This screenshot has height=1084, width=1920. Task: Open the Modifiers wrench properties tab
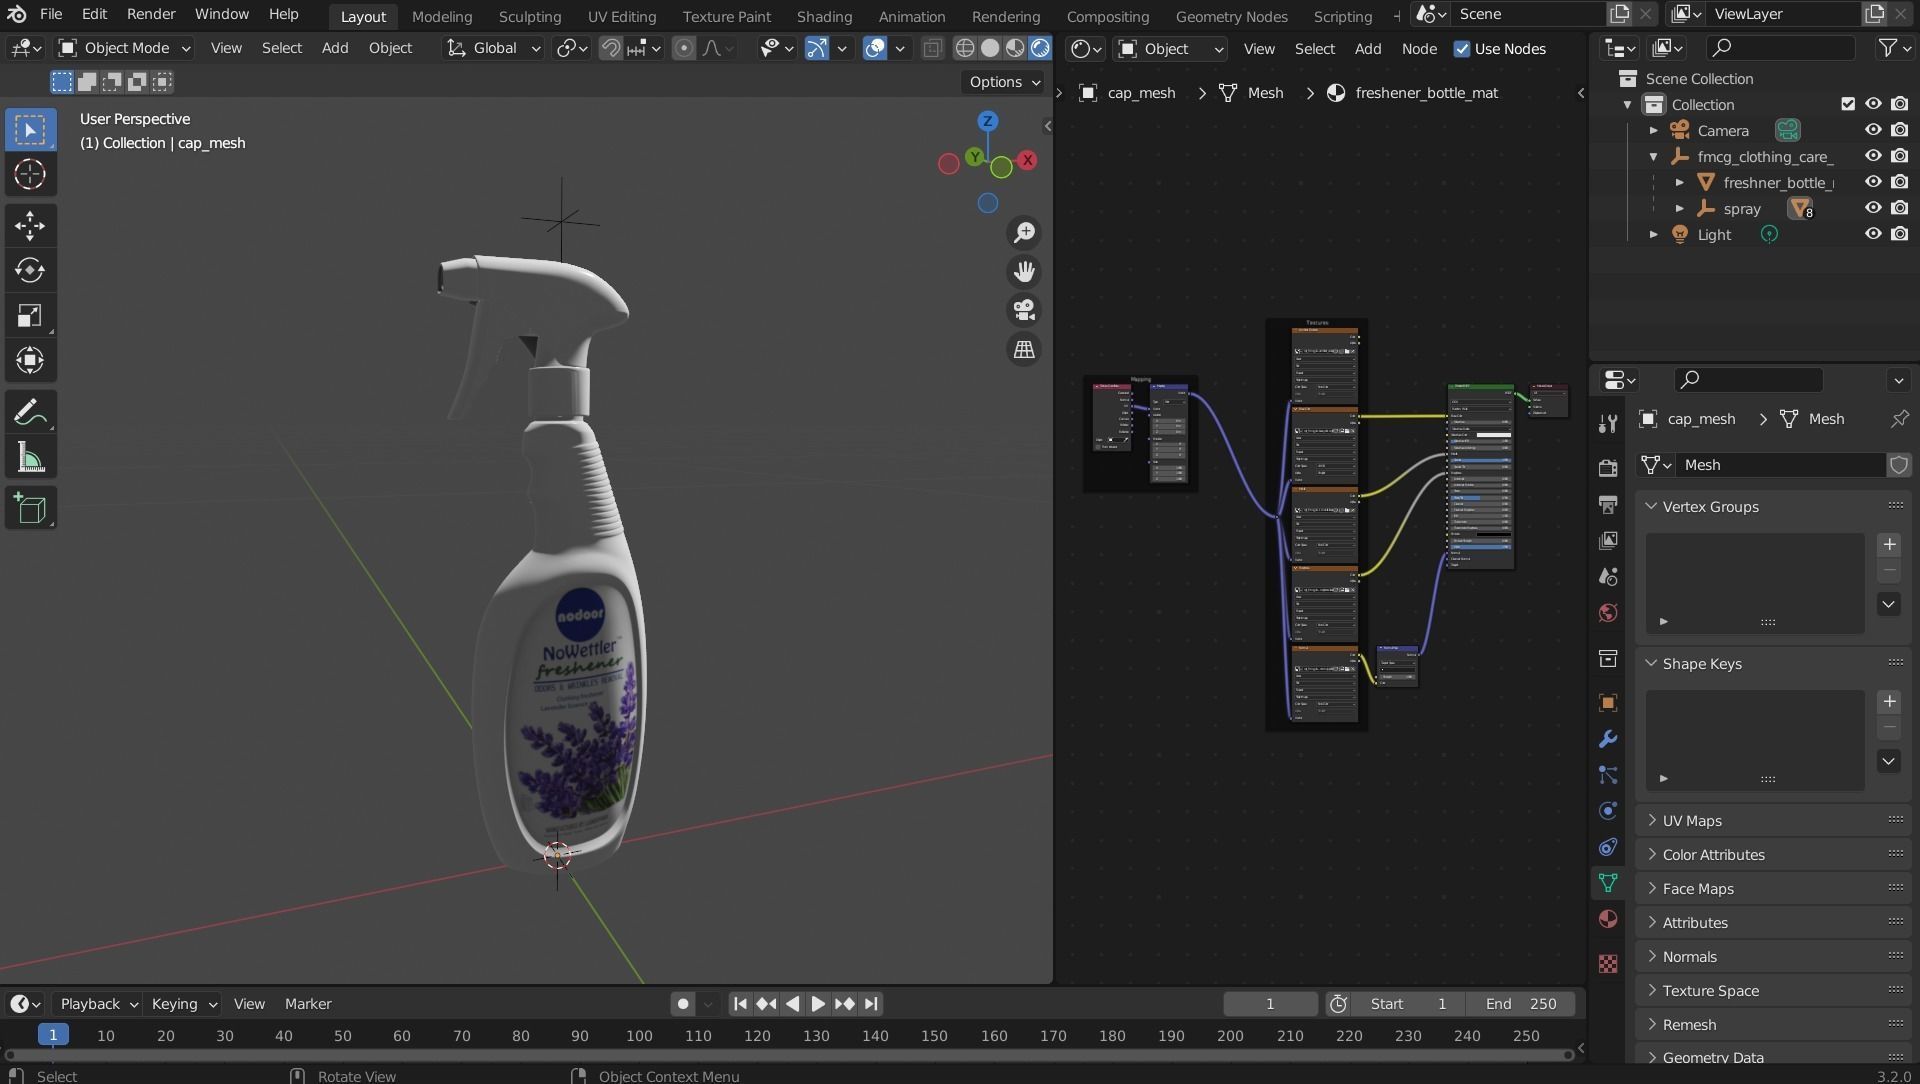(1608, 739)
